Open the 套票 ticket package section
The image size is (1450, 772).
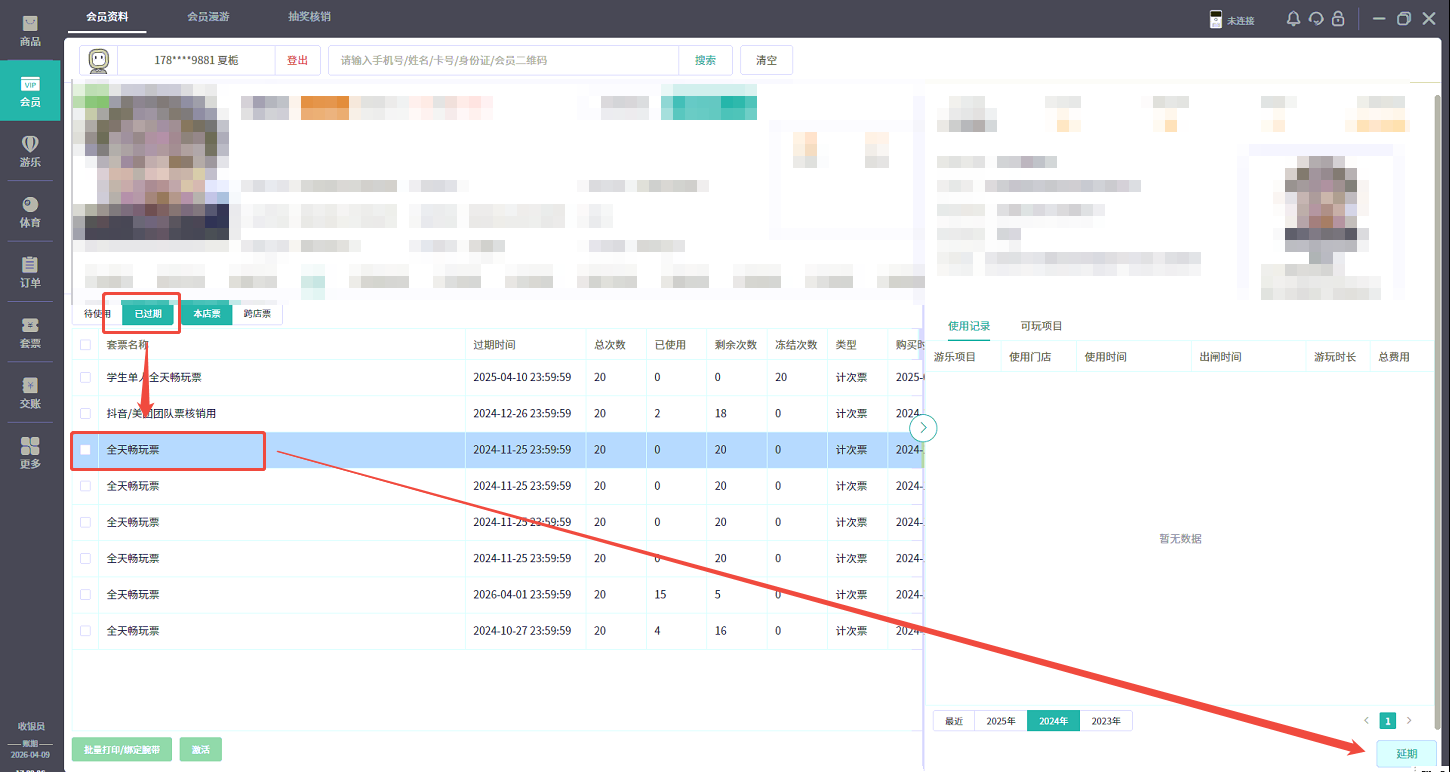30,332
